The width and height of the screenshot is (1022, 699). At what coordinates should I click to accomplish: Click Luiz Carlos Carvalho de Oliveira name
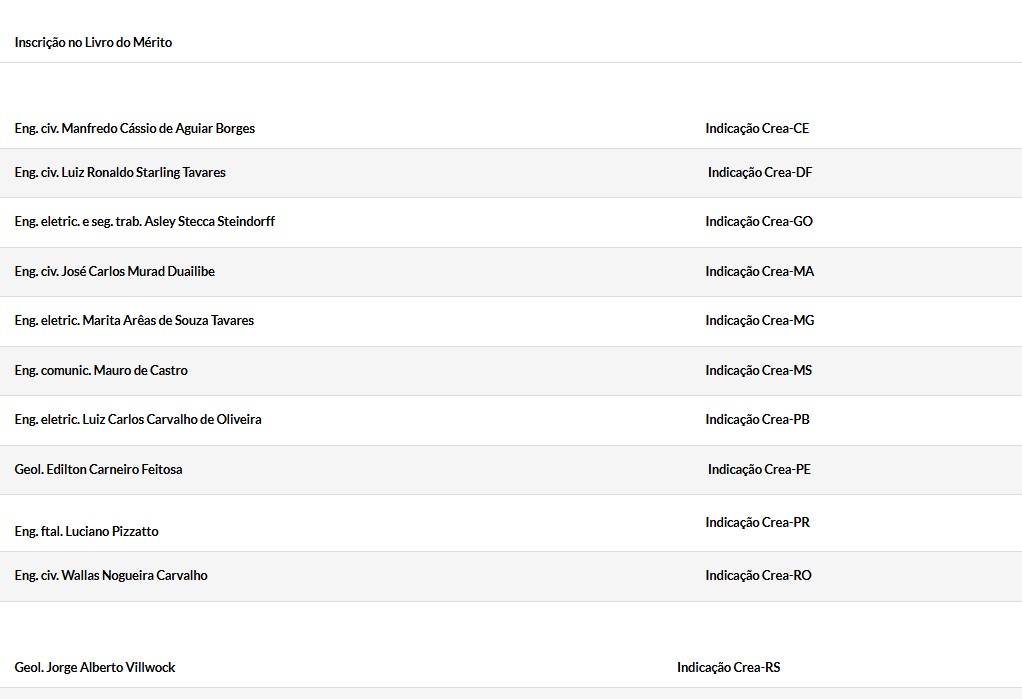(x=138, y=420)
